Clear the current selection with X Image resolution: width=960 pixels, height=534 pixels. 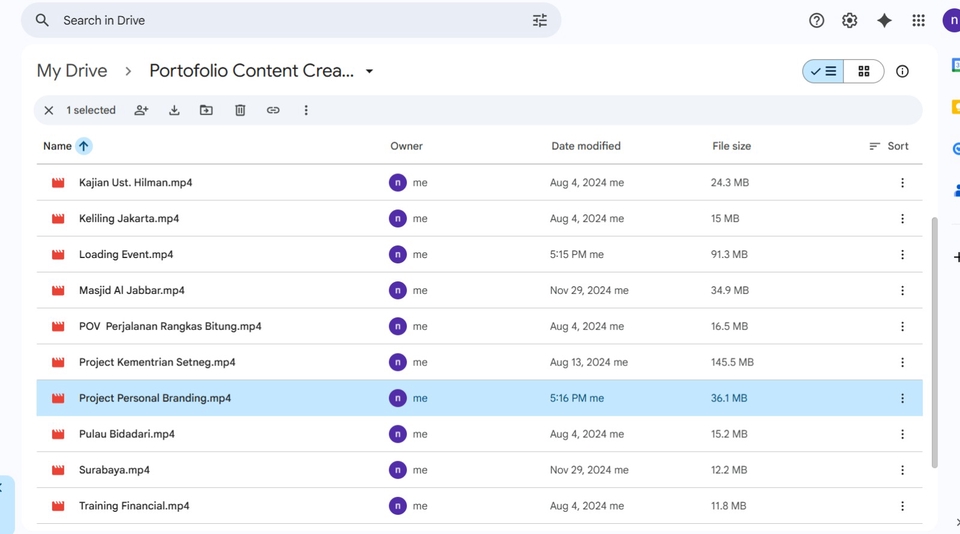point(48,110)
